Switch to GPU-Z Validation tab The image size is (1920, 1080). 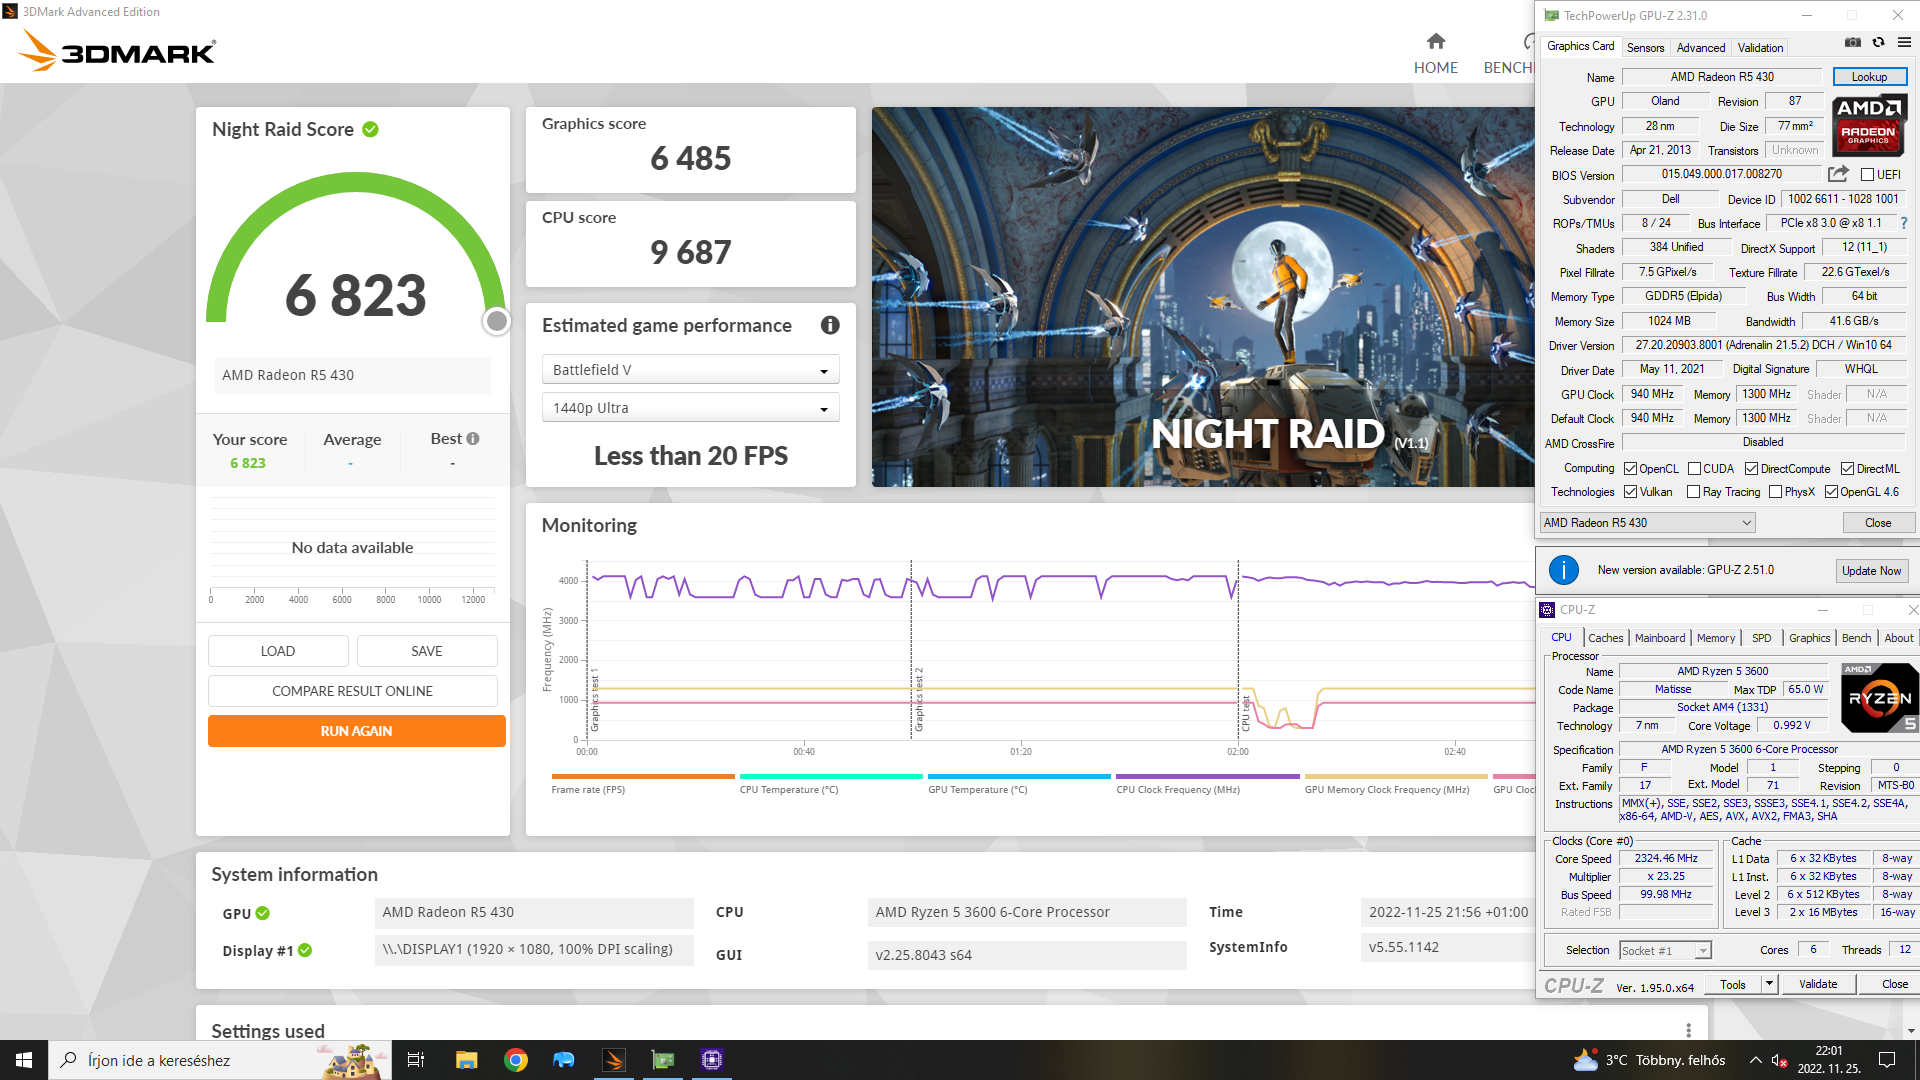click(1760, 48)
